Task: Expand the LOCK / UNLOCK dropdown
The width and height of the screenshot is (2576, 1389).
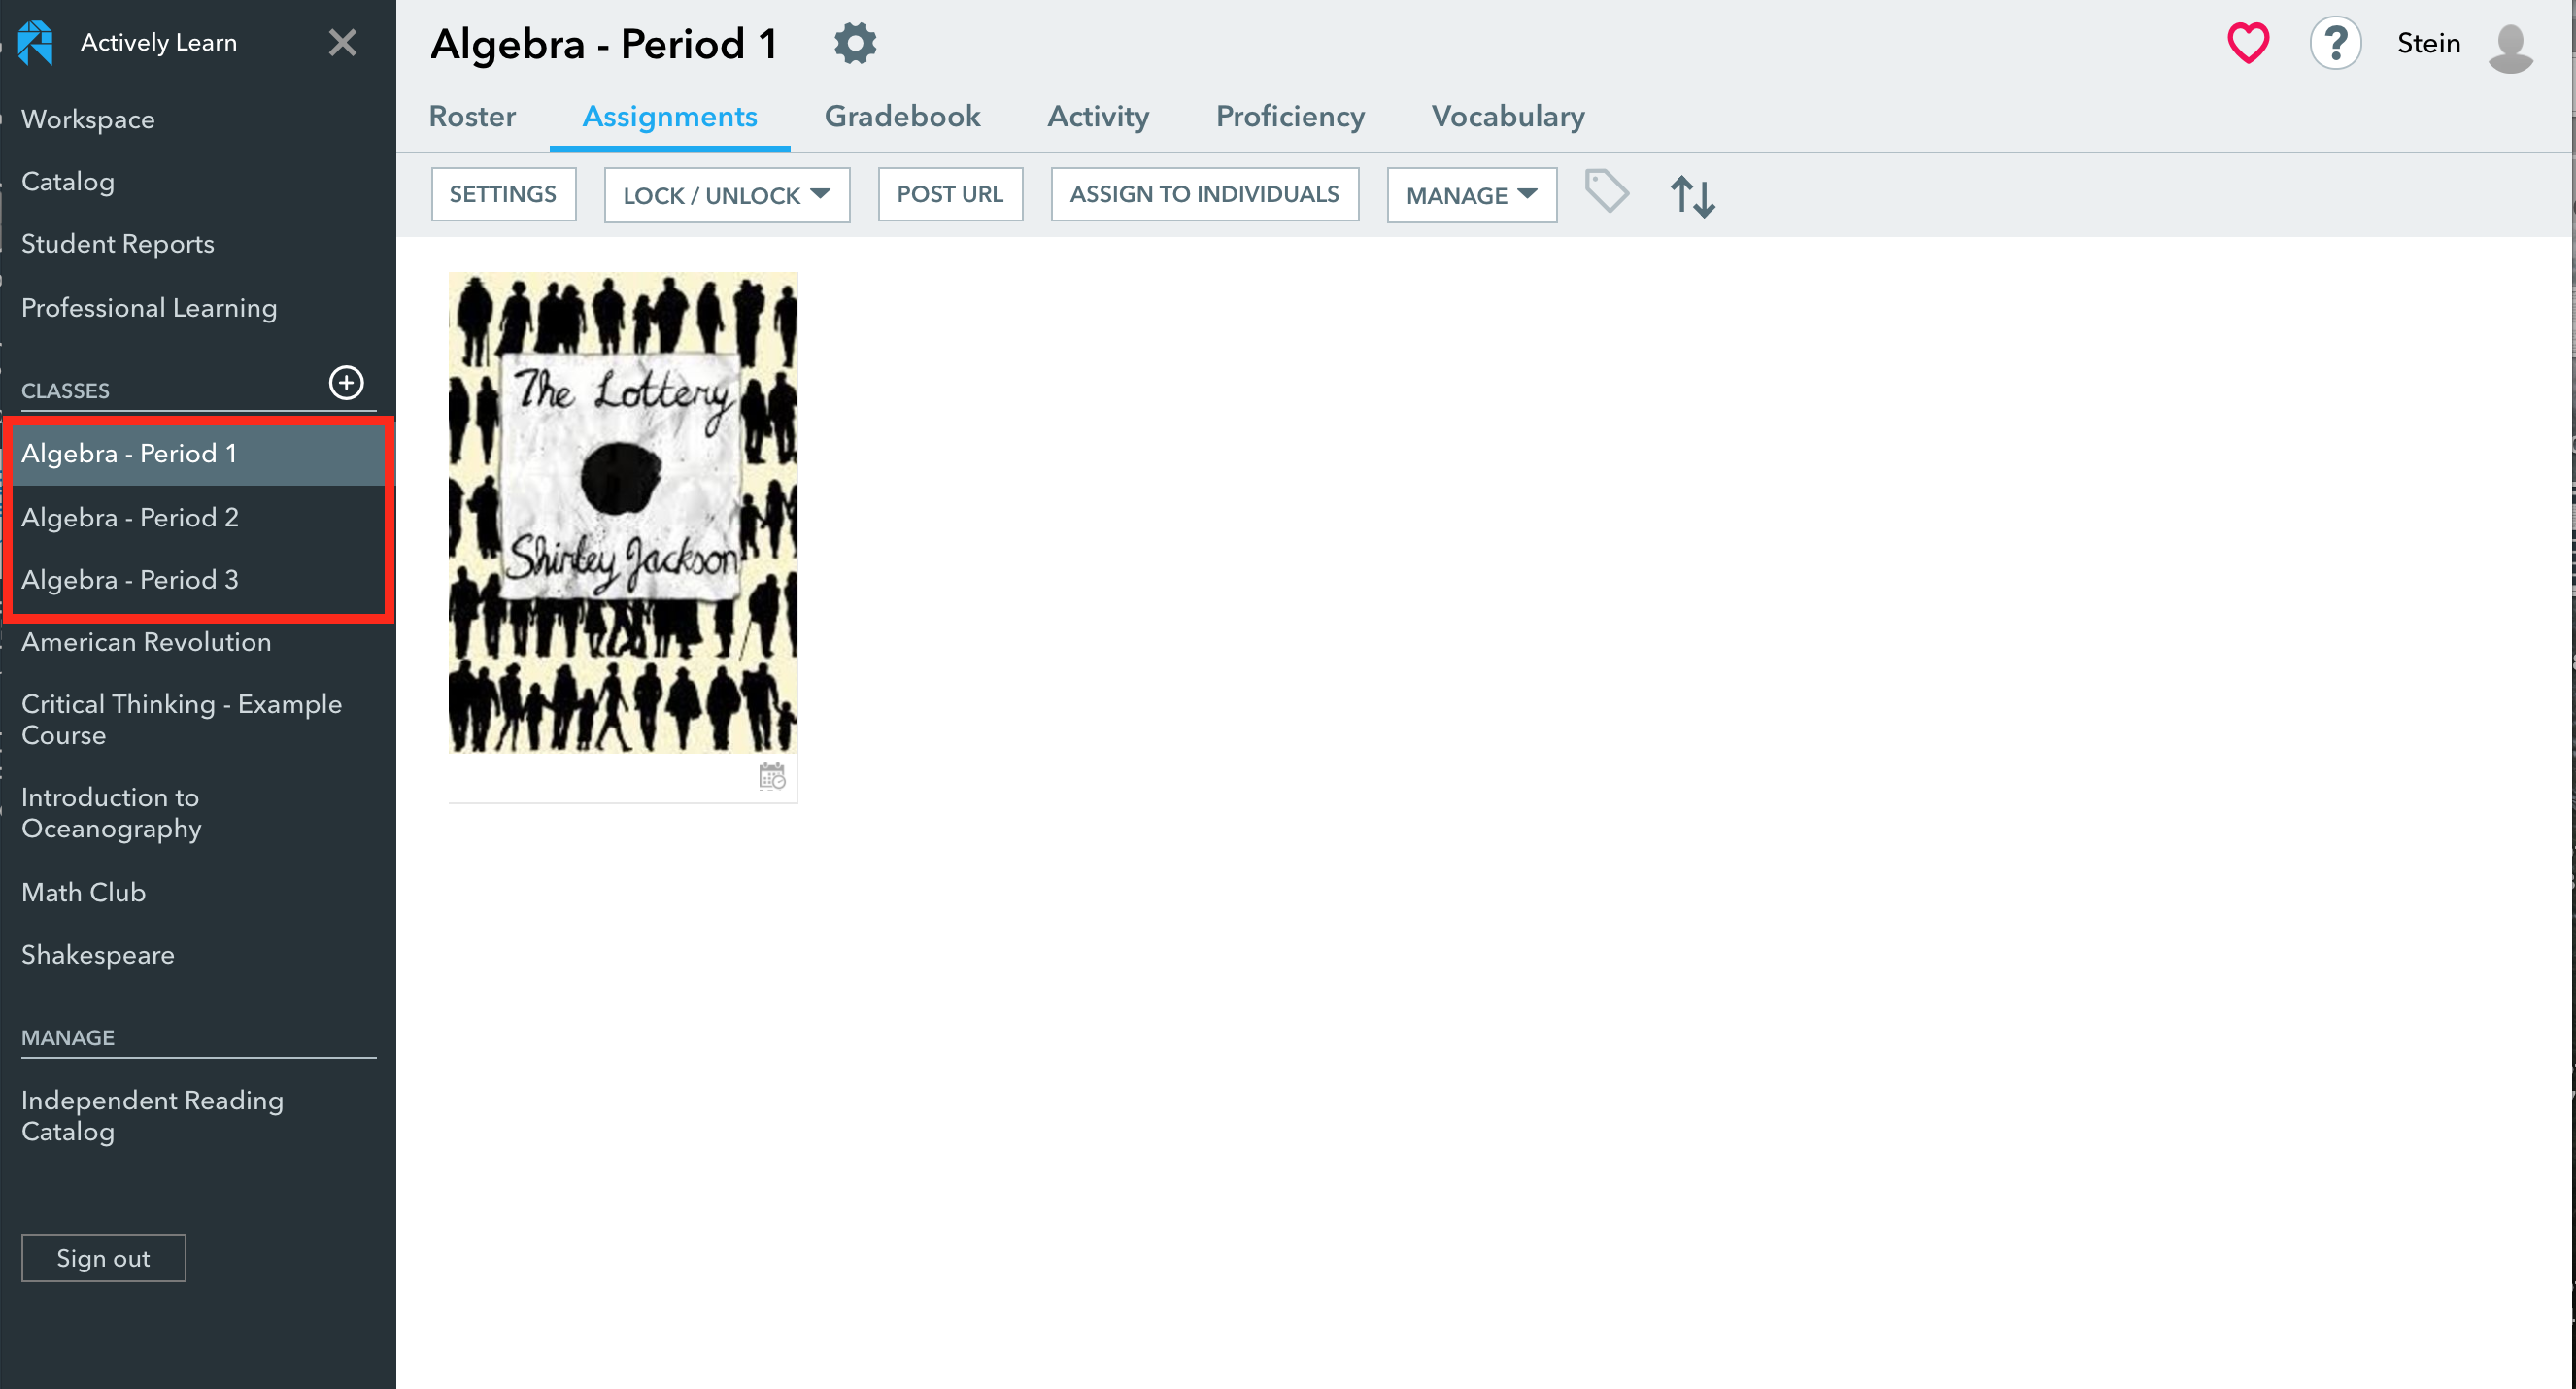Action: point(726,194)
